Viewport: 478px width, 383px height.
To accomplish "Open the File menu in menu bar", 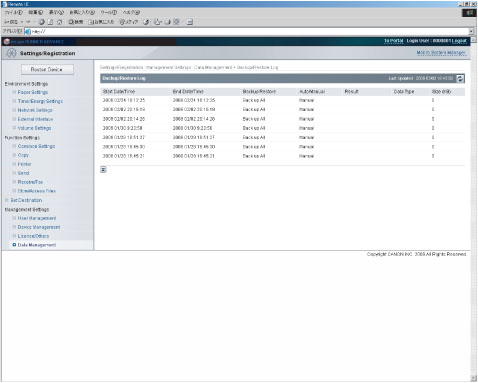I will point(13,12).
